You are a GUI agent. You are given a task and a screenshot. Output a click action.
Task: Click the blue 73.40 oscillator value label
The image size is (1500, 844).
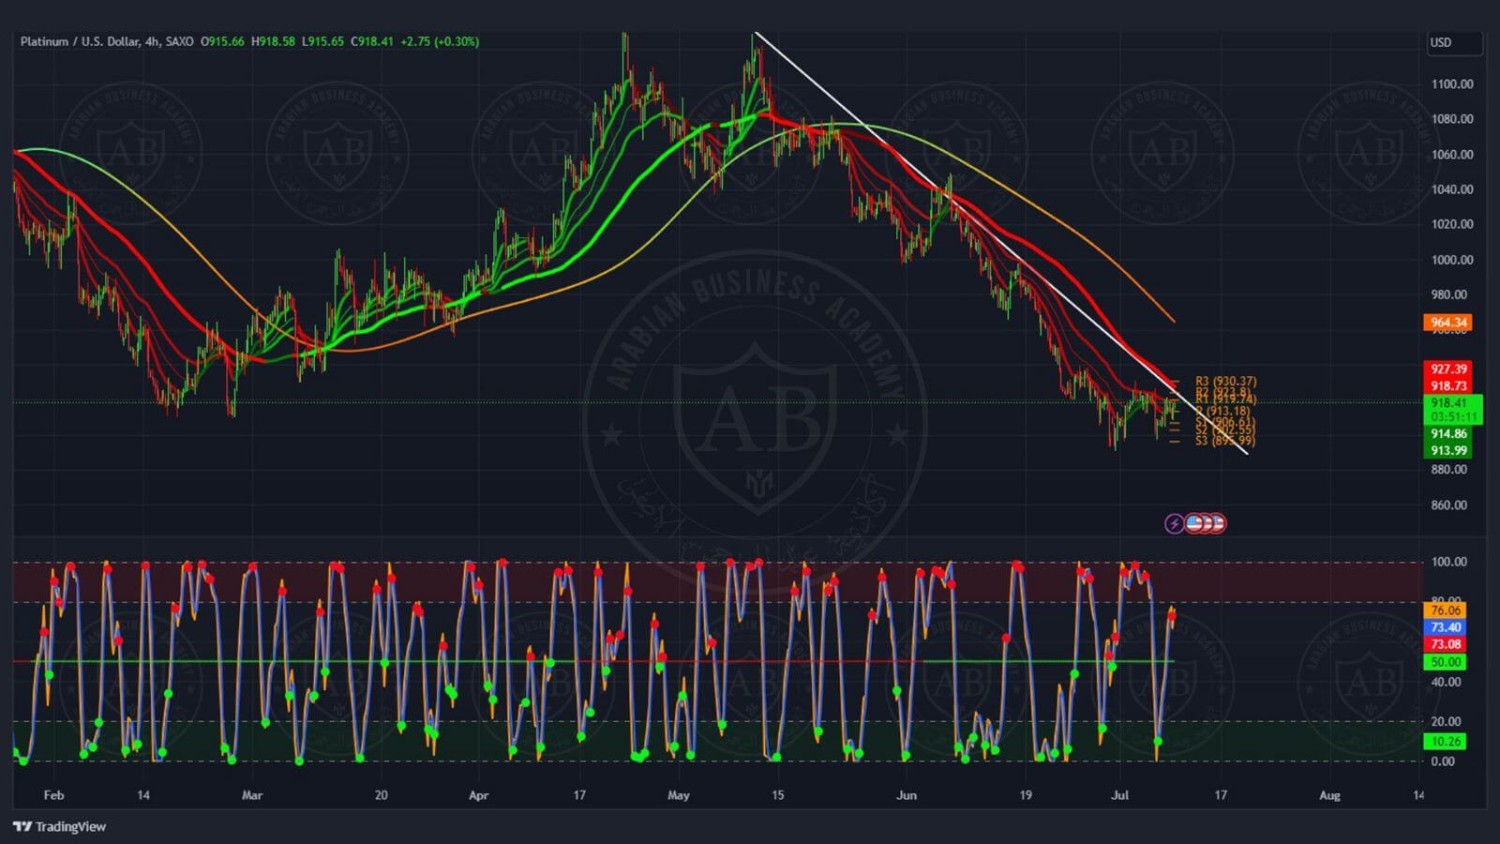(x=1445, y=627)
